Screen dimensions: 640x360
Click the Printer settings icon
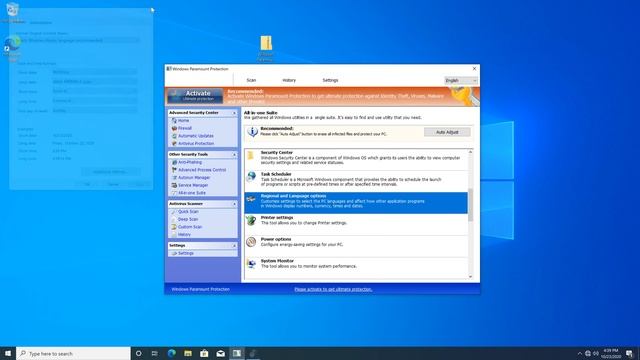(251, 220)
